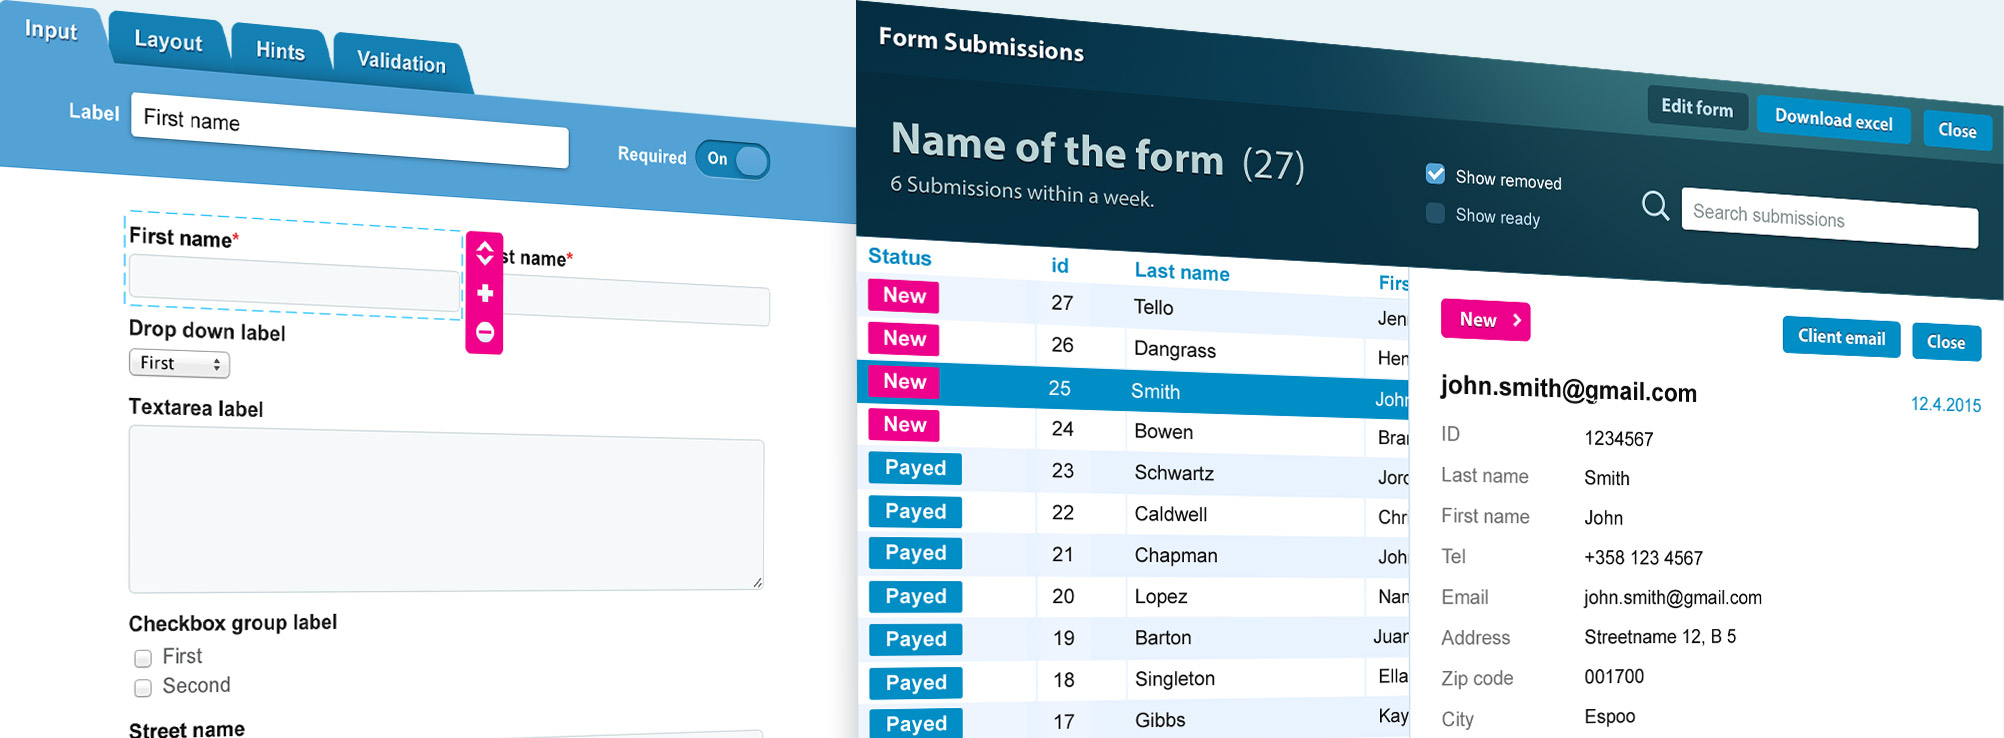Open the pink New status dropdown in detail panel
Screen dimensions: 2004x738
click(x=1485, y=320)
